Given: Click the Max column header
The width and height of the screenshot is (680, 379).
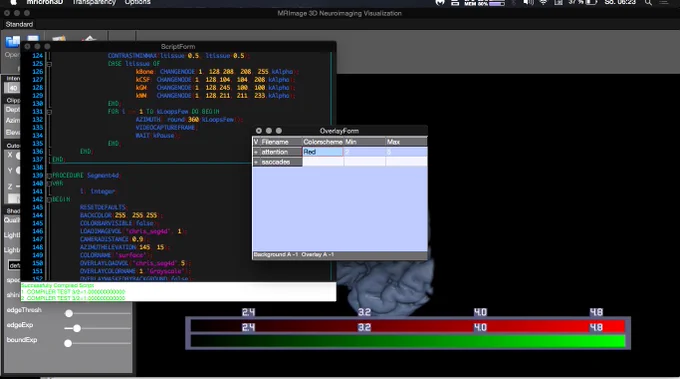Looking at the screenshot, I should tap(406, 142).
